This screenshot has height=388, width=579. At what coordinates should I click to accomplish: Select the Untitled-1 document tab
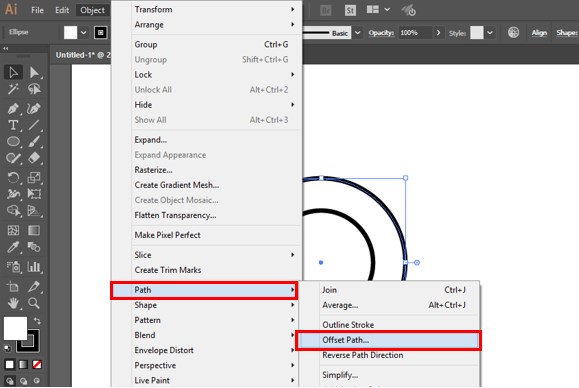click(x=83, y=55)
